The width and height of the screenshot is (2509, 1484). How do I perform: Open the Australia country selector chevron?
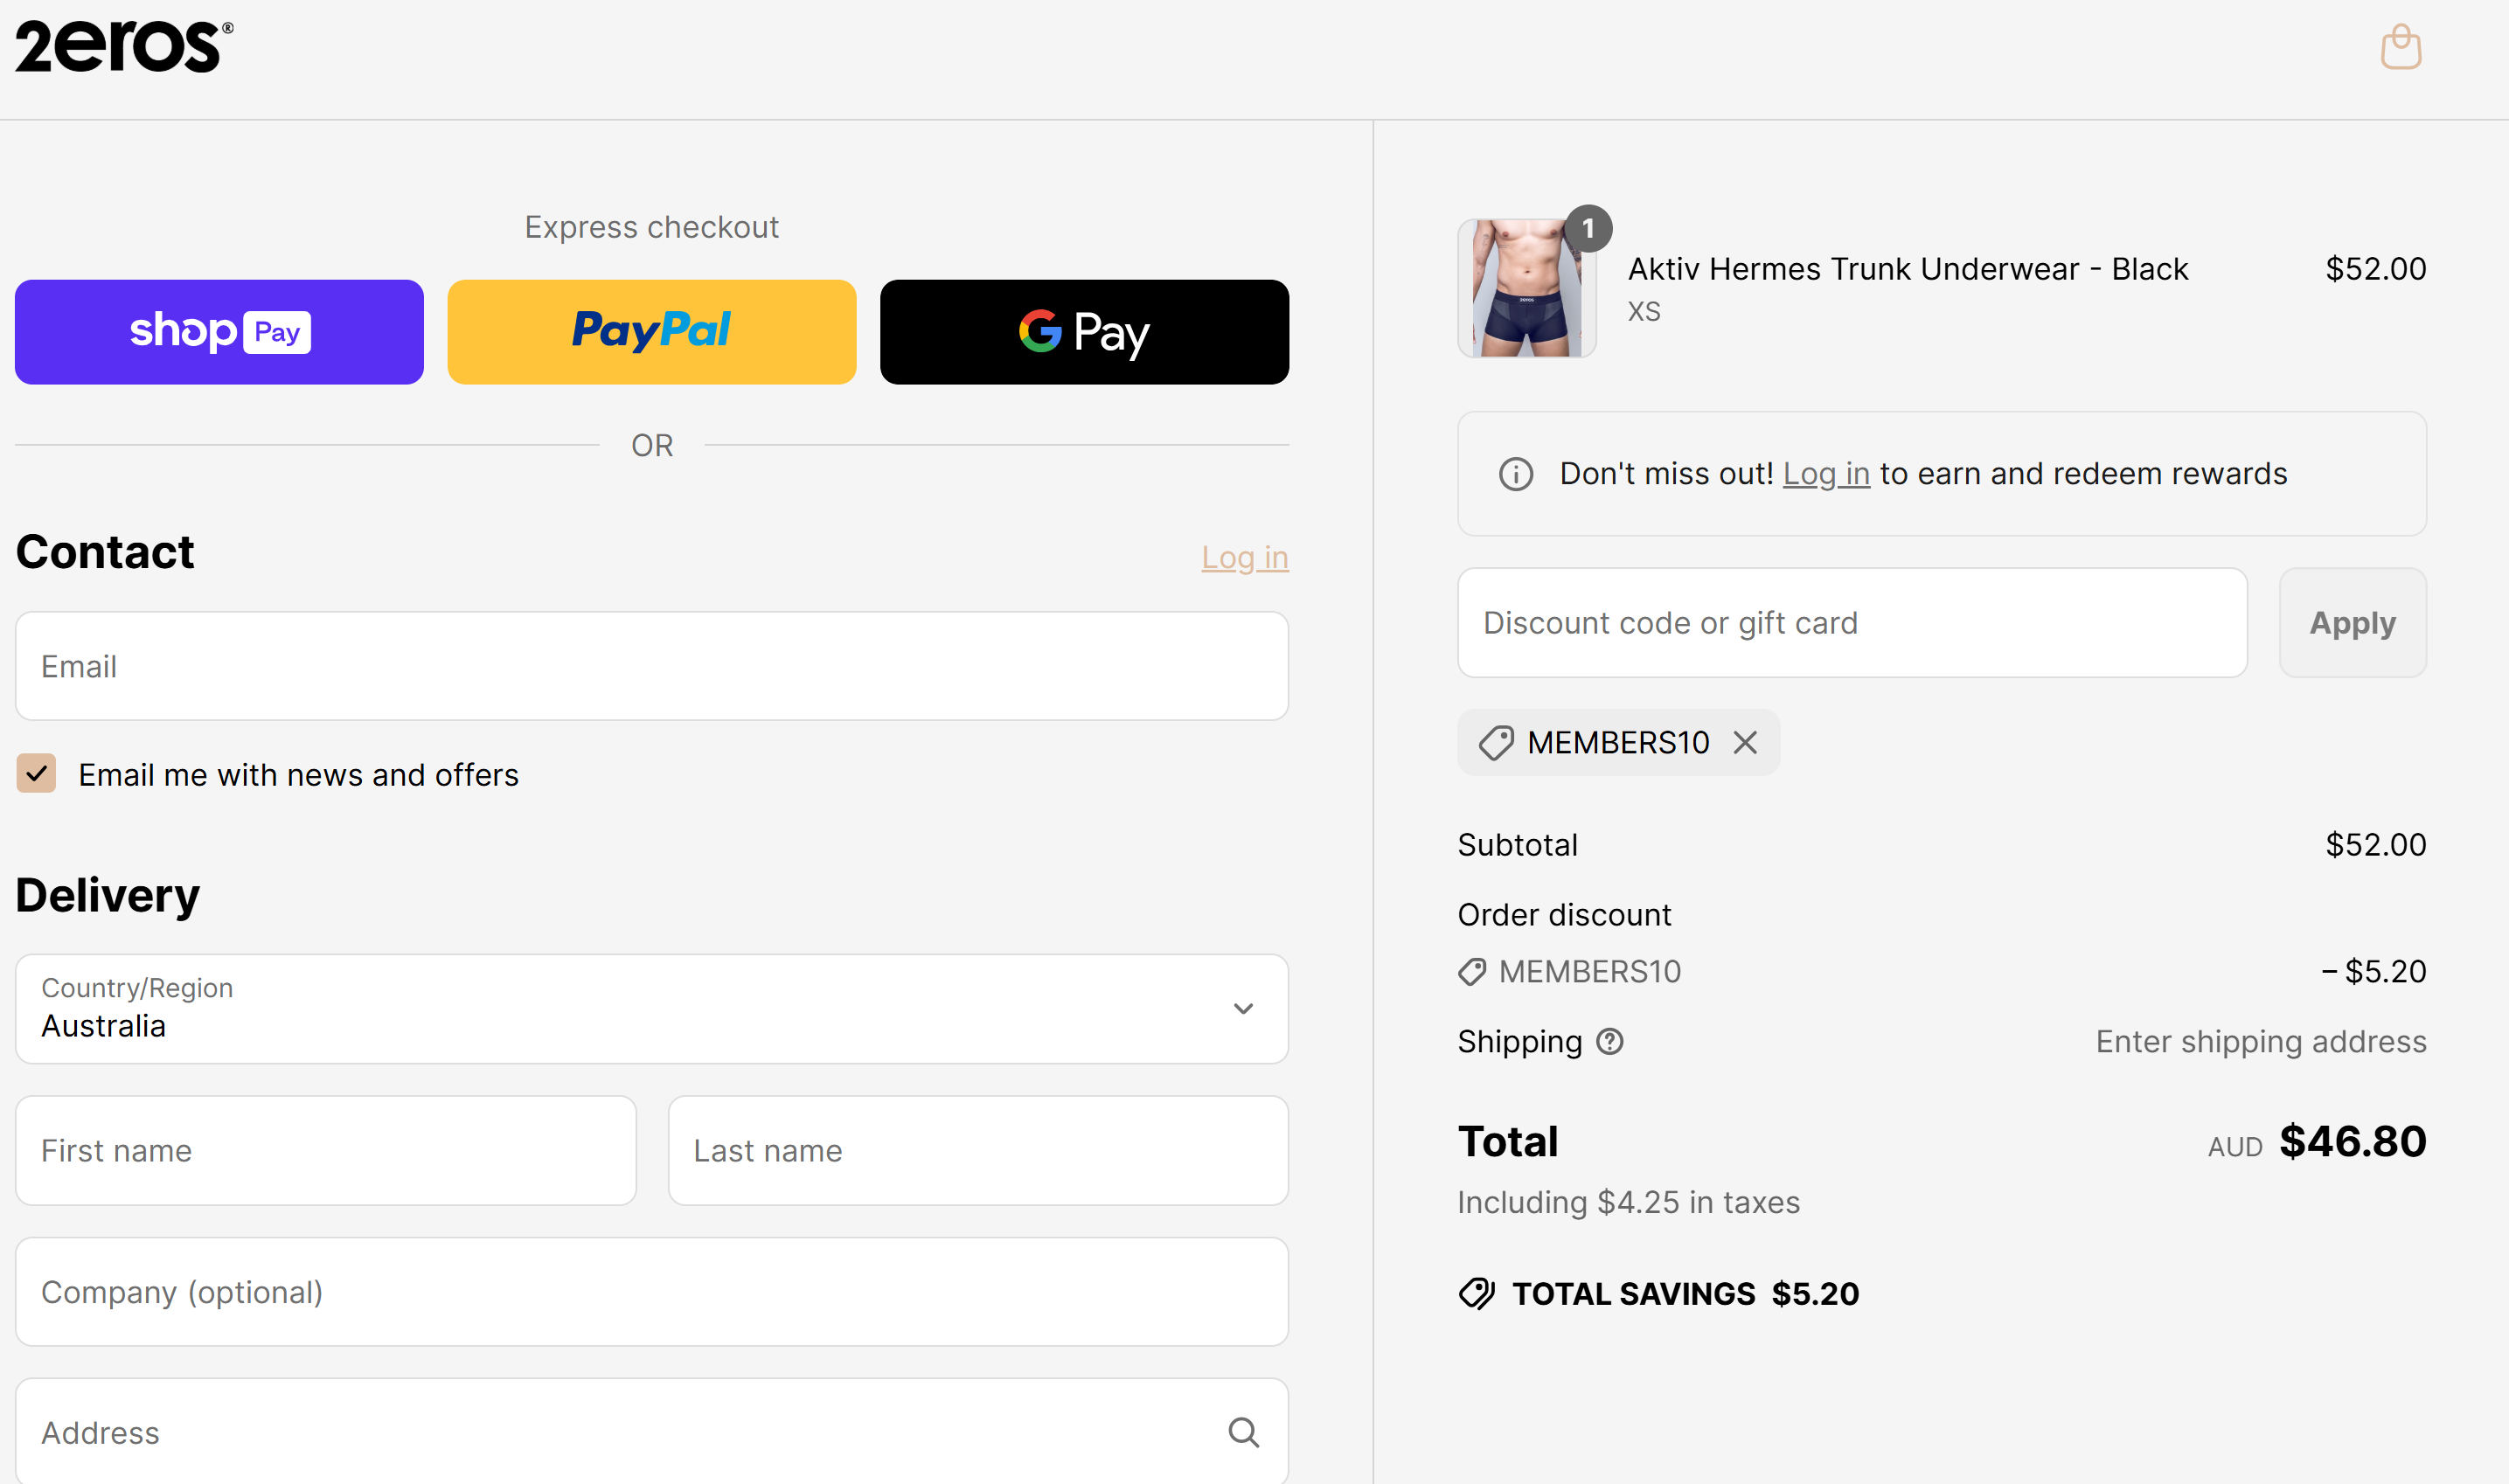tap(1243, 1008)
